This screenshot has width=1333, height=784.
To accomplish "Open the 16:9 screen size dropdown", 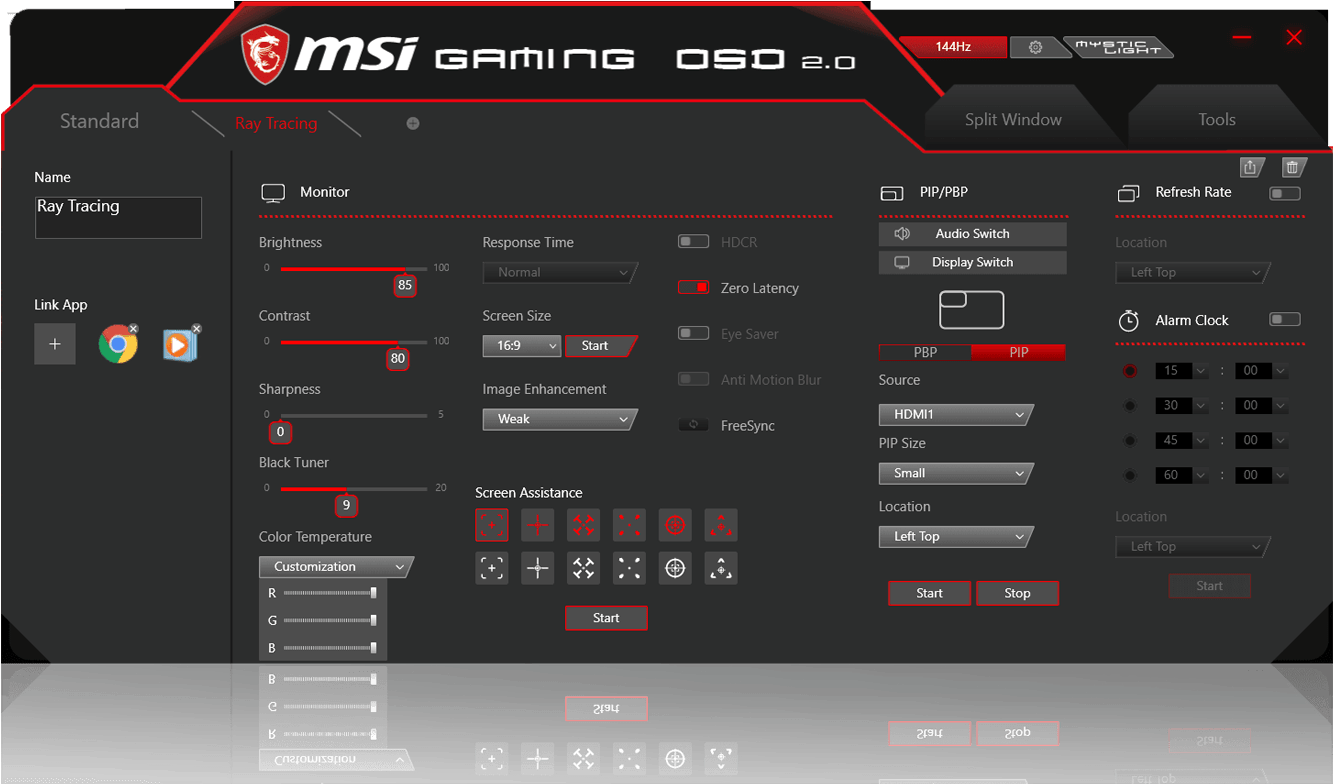I will pyautogui.click(x=522, y=345).
